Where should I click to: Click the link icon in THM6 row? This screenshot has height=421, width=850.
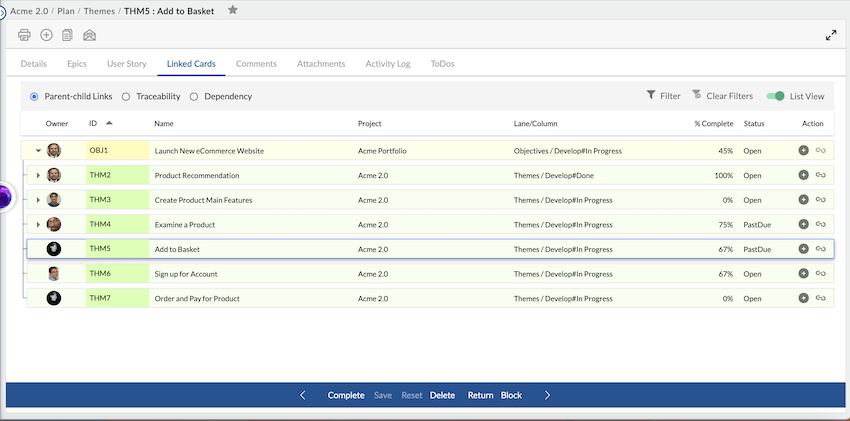(821, 274)
